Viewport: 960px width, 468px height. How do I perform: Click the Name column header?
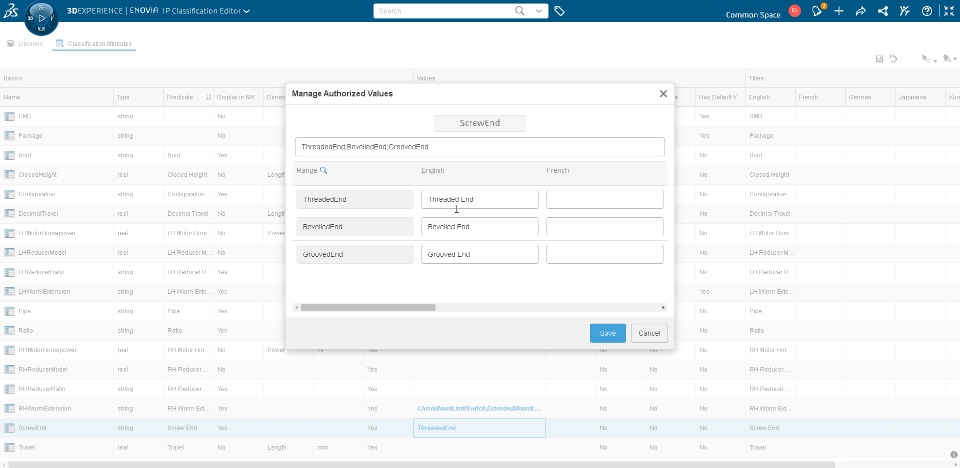(x=57, y=97)
